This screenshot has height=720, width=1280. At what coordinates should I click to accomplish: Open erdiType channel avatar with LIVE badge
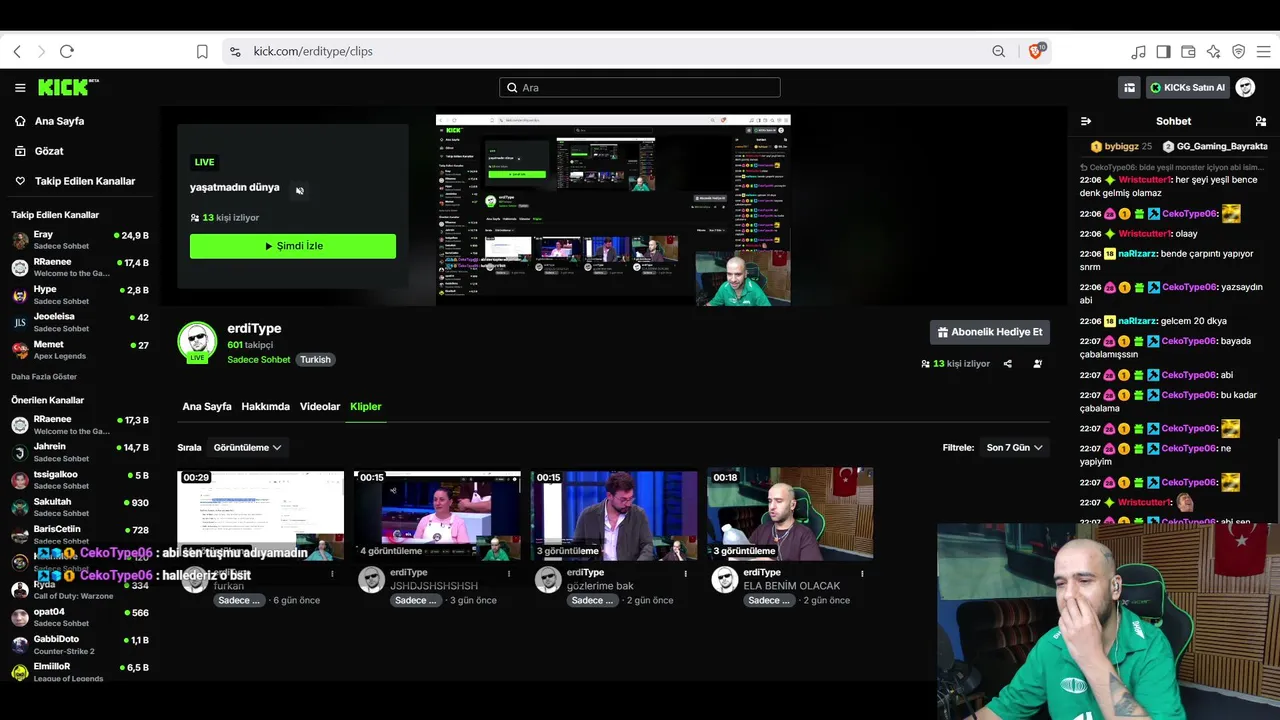click(197, 342)
